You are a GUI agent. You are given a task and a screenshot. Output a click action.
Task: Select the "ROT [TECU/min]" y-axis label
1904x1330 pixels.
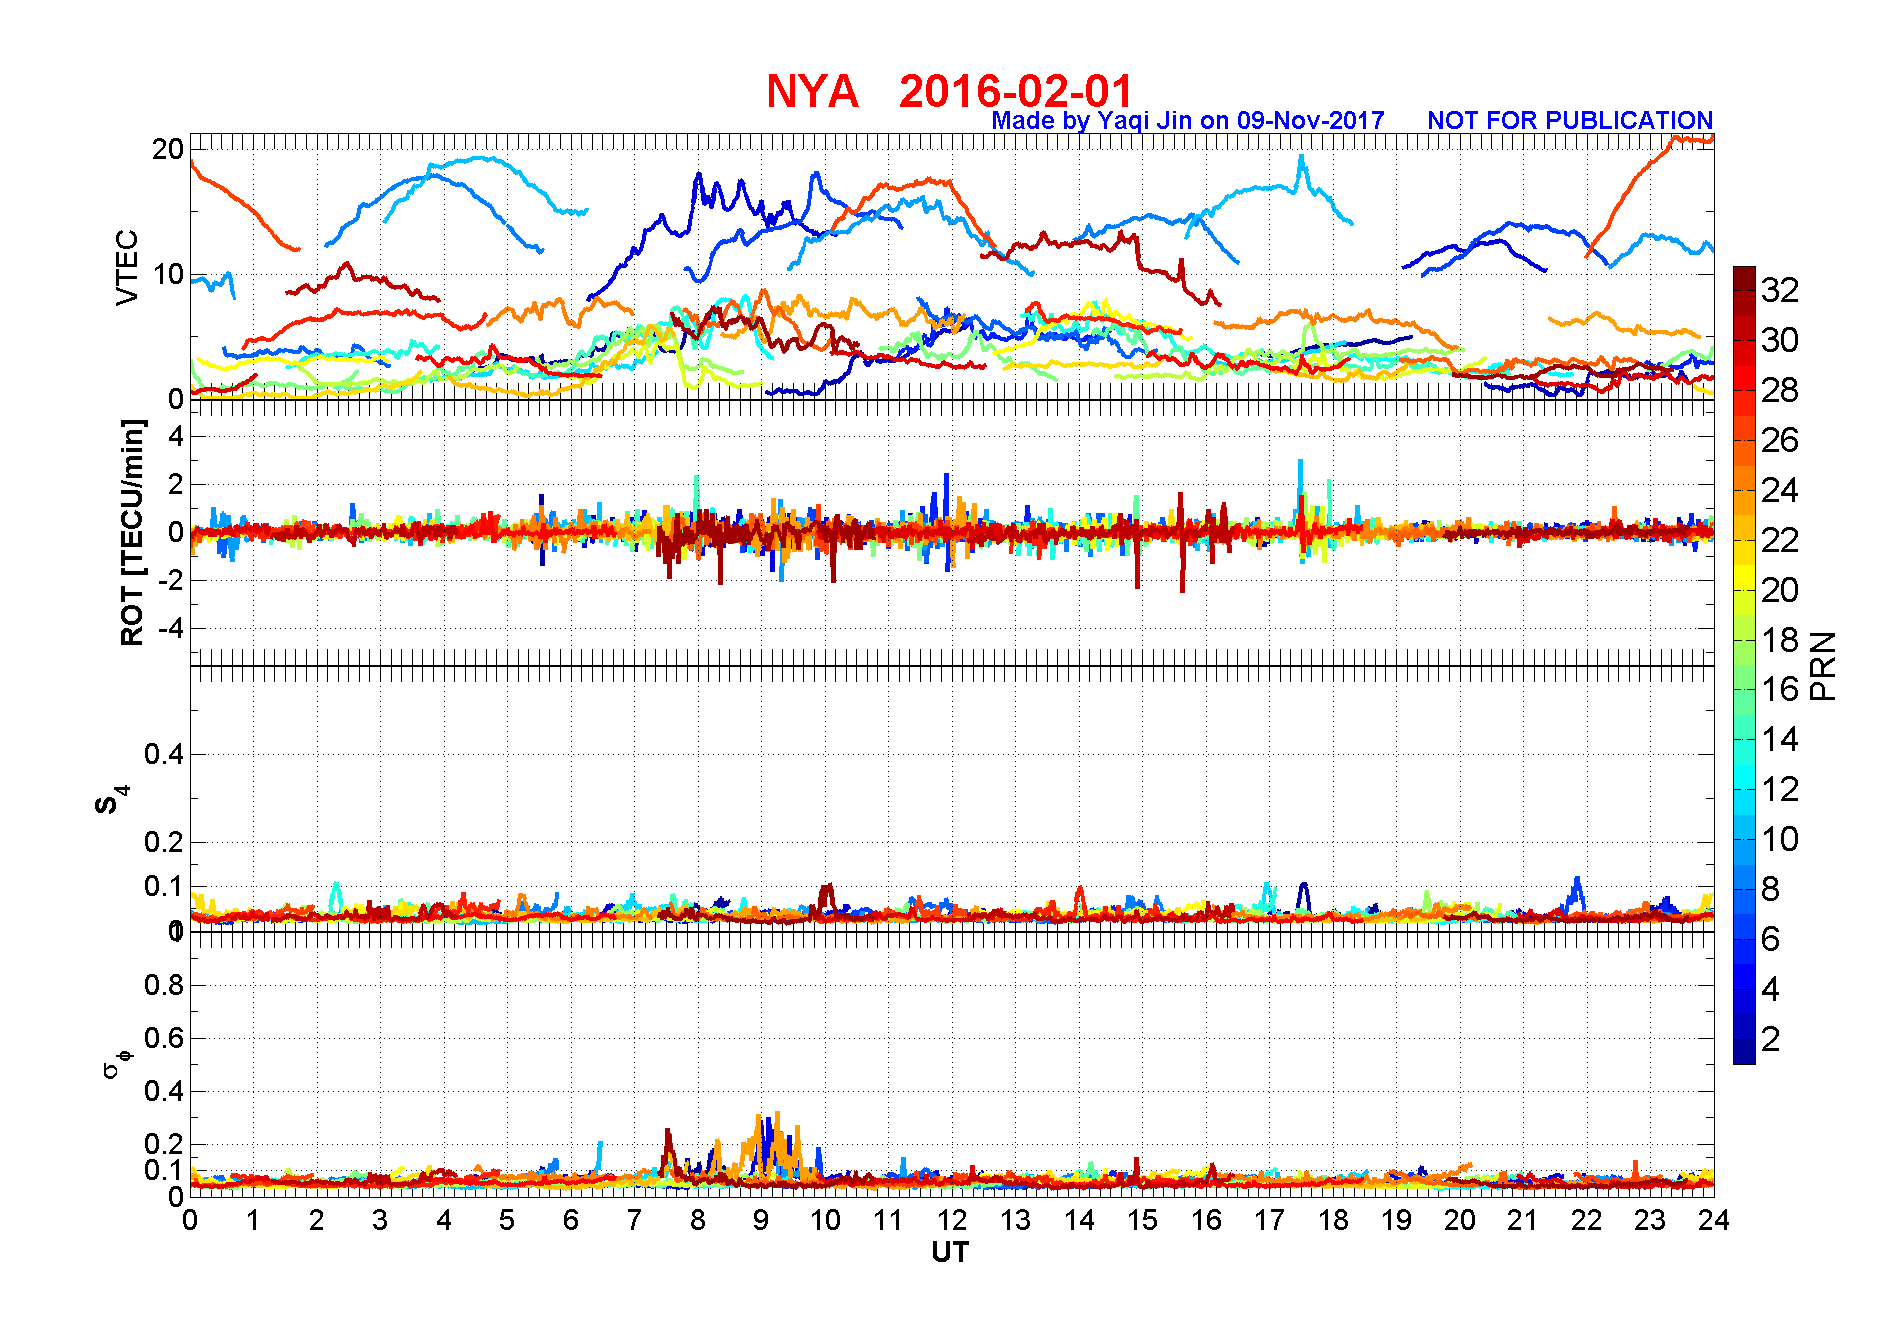[x=132, y=532]
